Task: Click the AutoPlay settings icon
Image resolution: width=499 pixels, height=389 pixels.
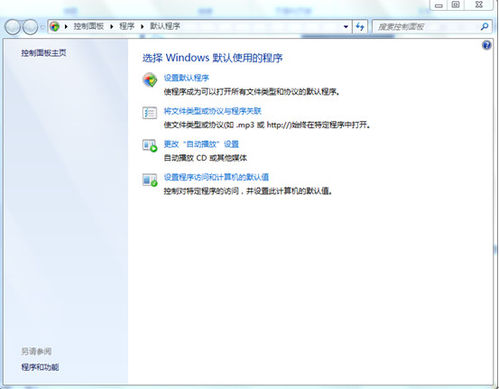Action: (x=150, y=146)
